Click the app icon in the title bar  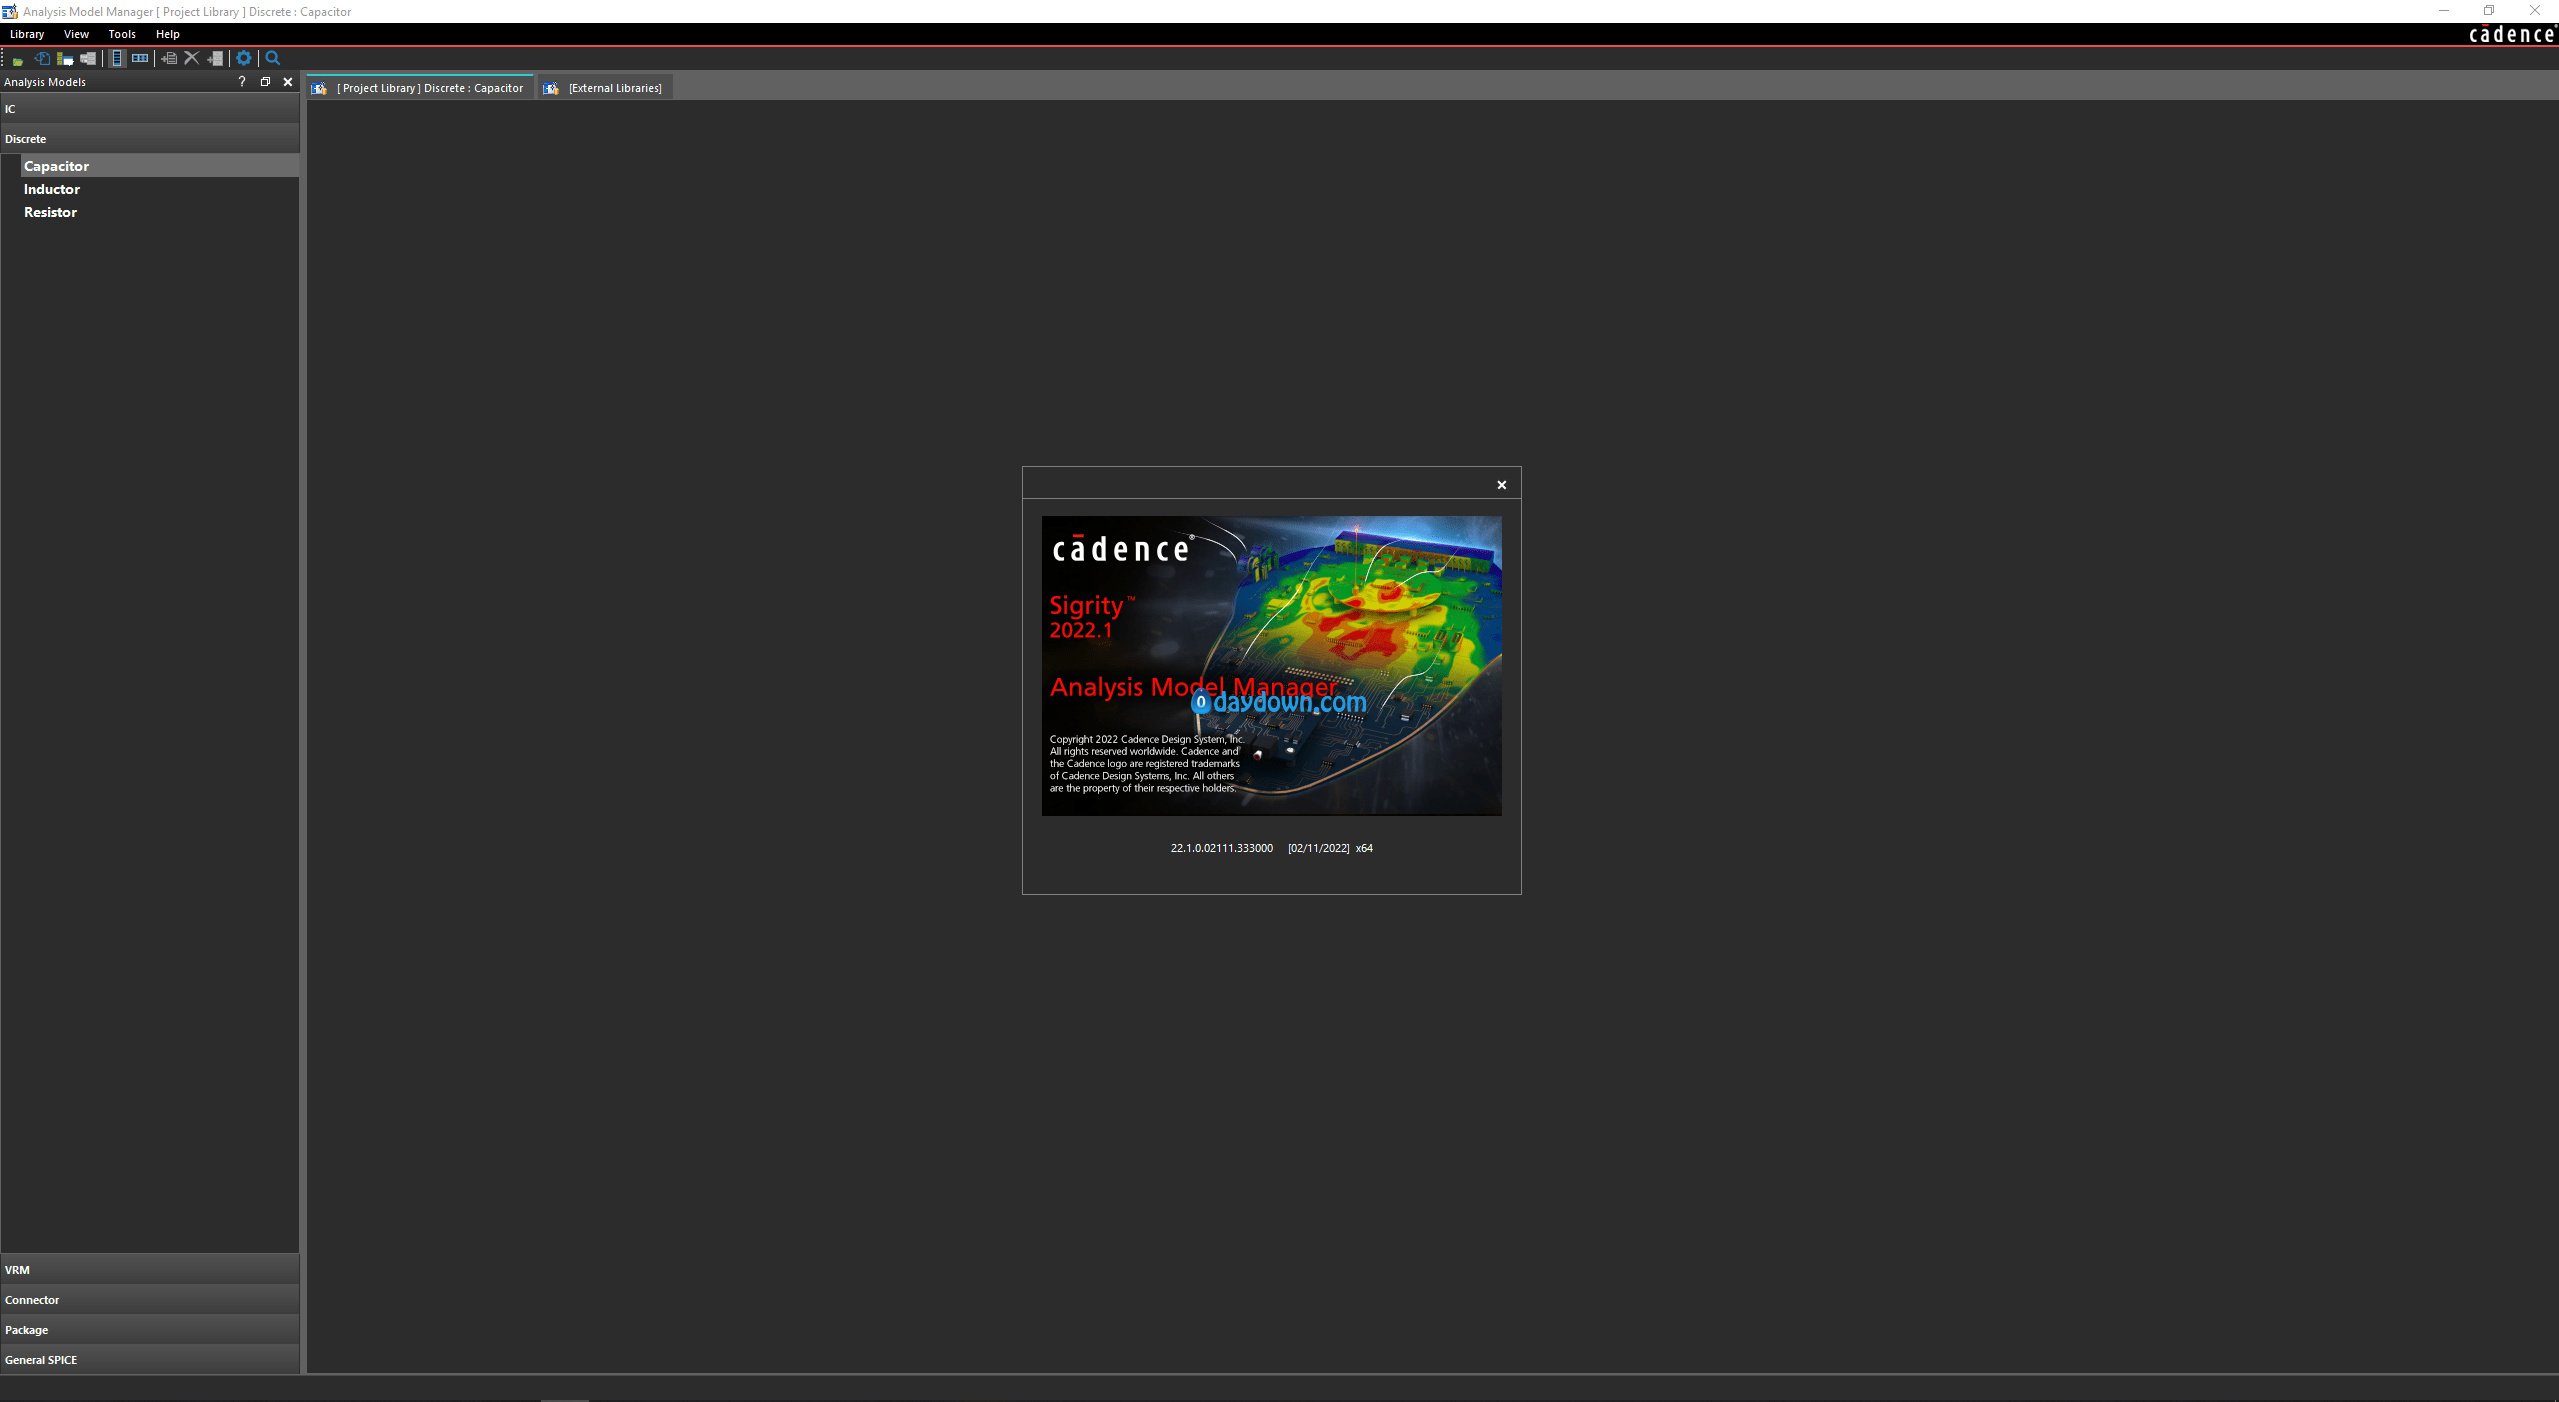tap(9, 11)
